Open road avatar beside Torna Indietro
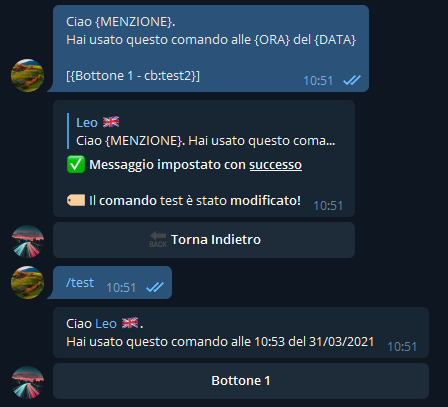This screenshot has width=448, height=407. 27,241
